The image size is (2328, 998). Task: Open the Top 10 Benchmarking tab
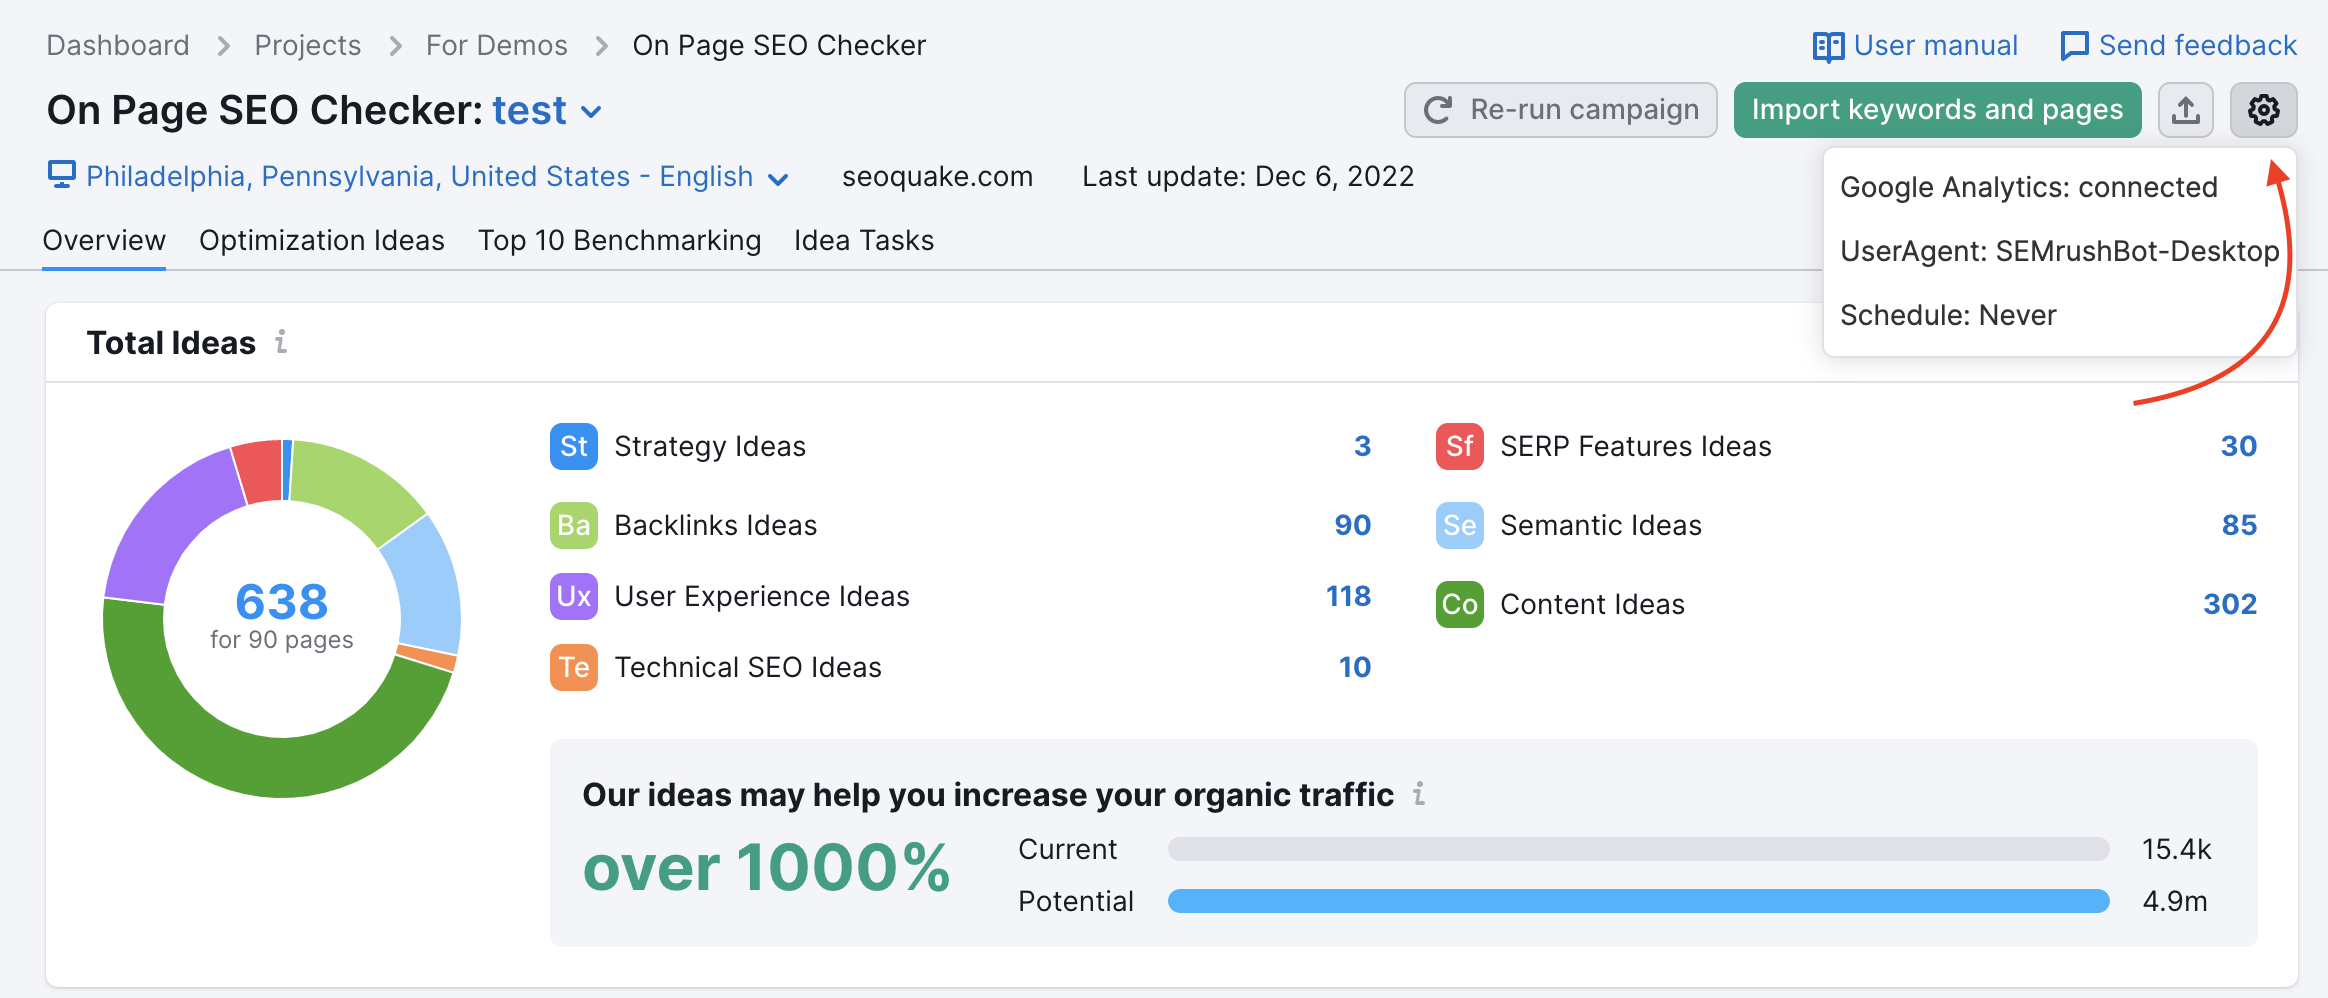pyautogui.click(x=619, y=240)
